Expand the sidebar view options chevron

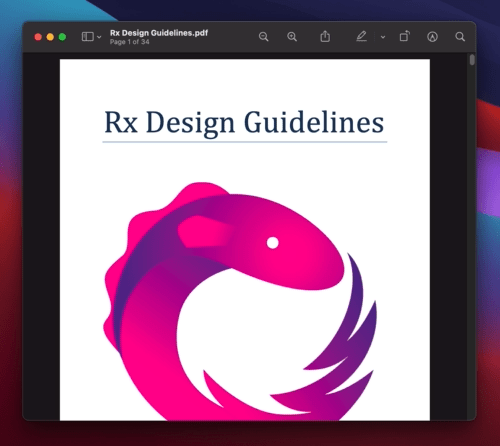tap(99, 37)
